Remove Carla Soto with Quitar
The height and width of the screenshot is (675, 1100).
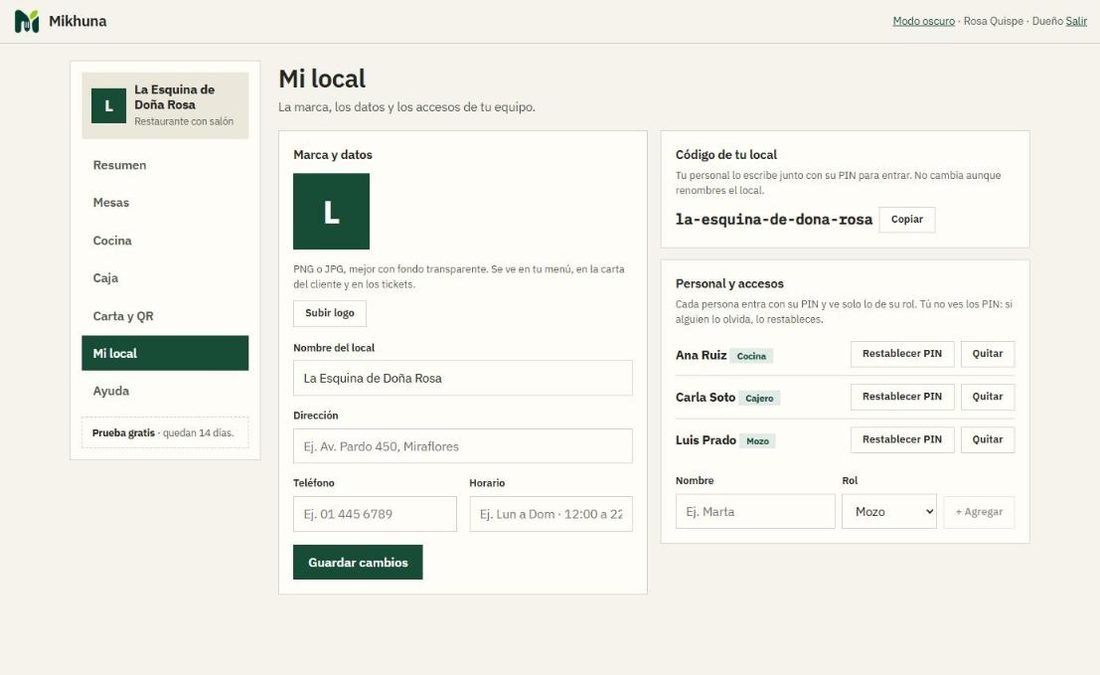tap(987, 396)
